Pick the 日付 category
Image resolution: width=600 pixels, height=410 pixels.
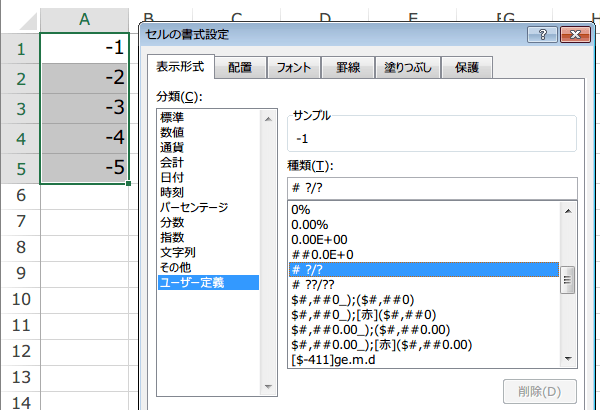point(173,178)
